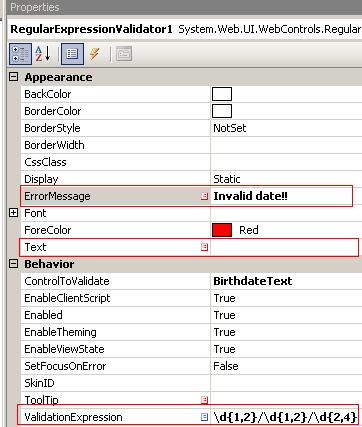Click marker icon beside Text property
The height and width of the screenshot is (427, 362).
pyautogui.click(x=204, y=247)
